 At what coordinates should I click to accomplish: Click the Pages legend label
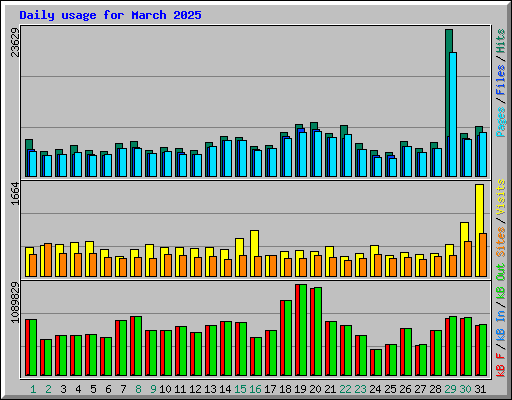(501, 122)
